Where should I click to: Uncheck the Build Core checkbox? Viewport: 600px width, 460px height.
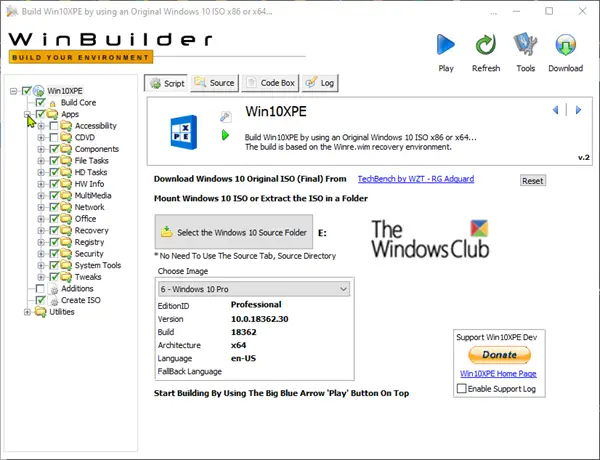(40, 102)
